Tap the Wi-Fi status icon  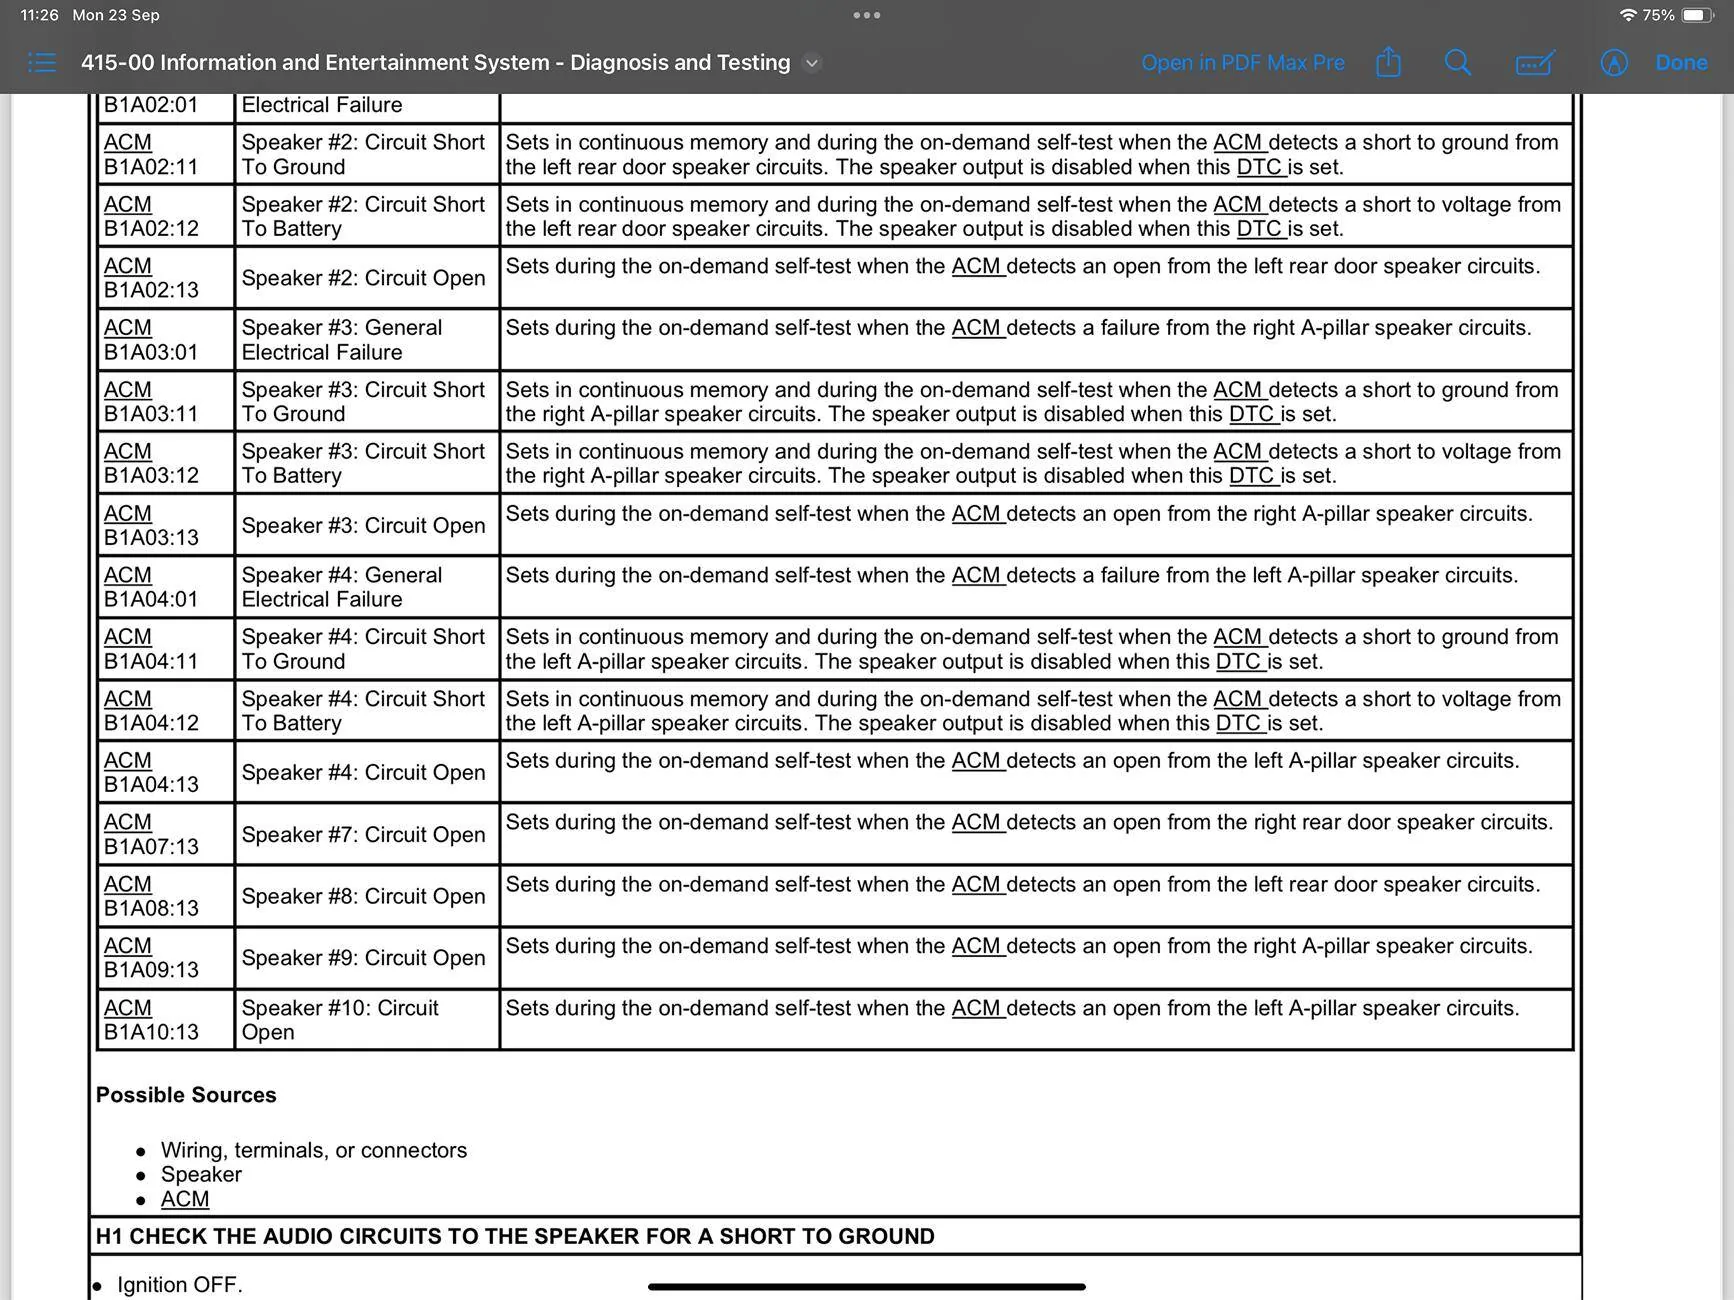tap(1627, 15)
